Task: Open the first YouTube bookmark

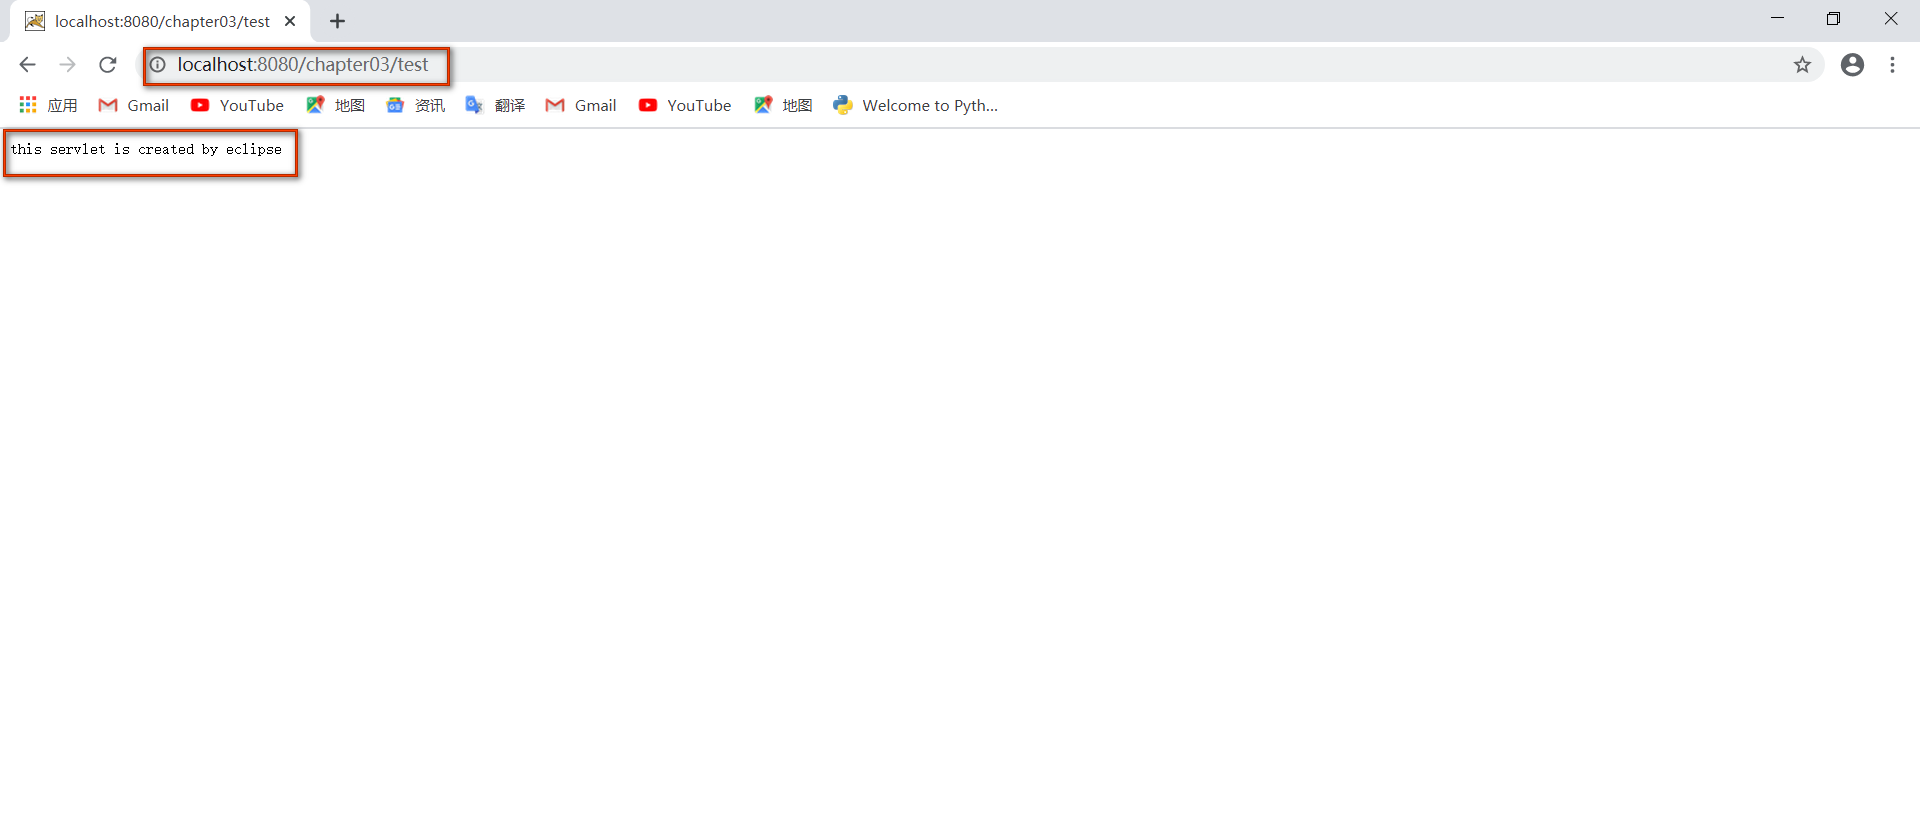Action: click(238, 105)
